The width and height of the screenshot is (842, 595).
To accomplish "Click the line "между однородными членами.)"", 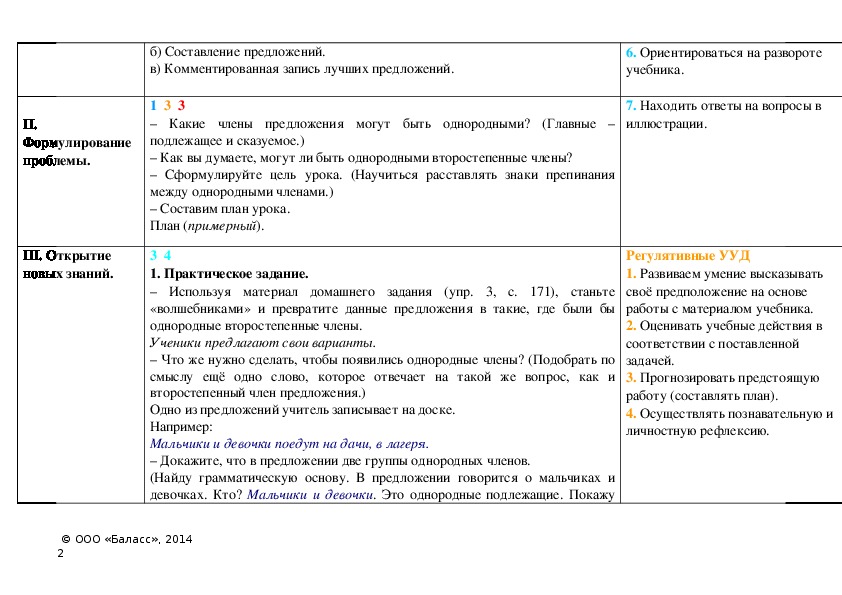I will tap(242, 192).
